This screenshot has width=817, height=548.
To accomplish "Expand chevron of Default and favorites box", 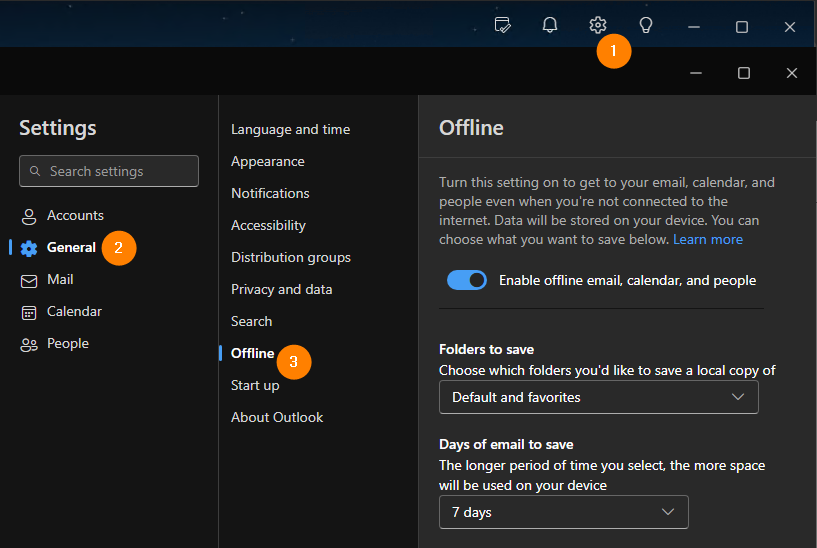I will [x=738, y=397].
